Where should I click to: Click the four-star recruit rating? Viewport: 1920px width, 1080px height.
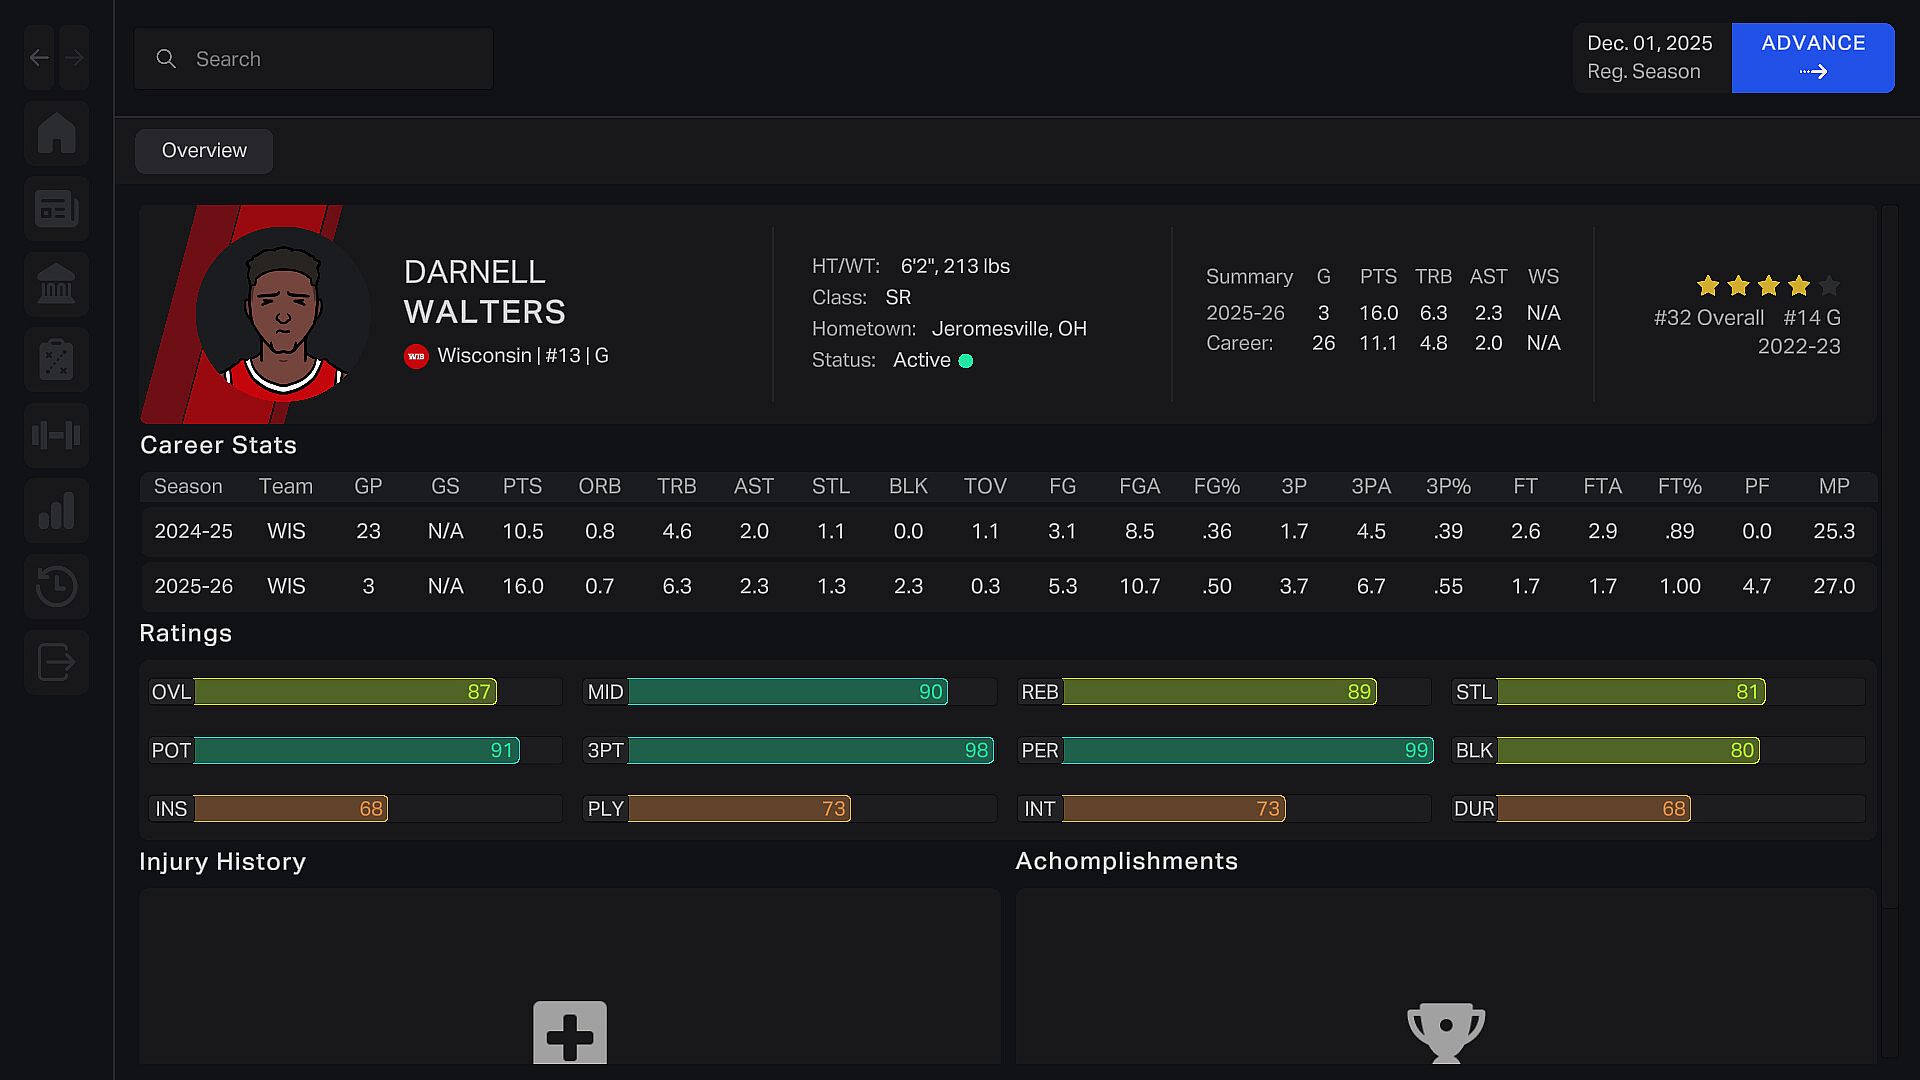[1767, 287]
